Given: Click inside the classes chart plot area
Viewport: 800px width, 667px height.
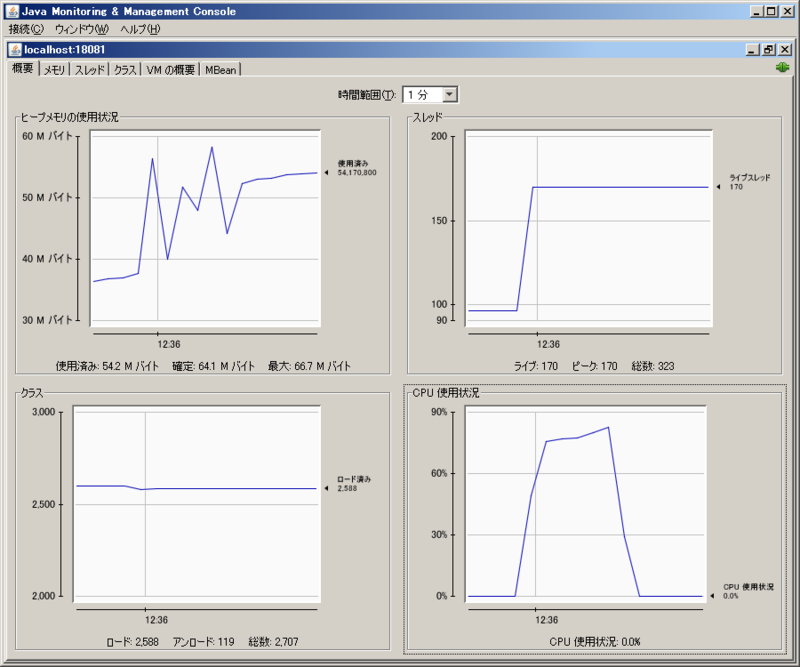Looking at the screenshot, I should [196, 504].
